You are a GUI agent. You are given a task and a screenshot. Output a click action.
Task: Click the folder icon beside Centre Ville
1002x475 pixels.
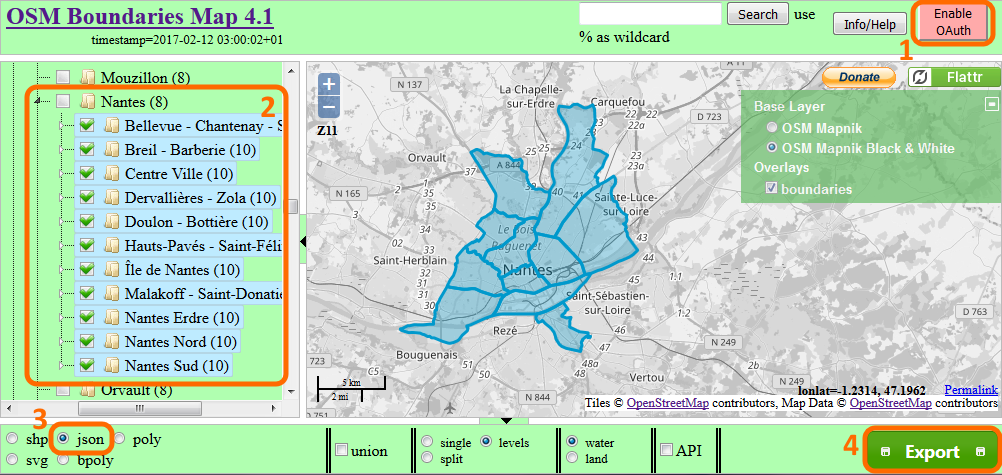[x=111, y=174]
